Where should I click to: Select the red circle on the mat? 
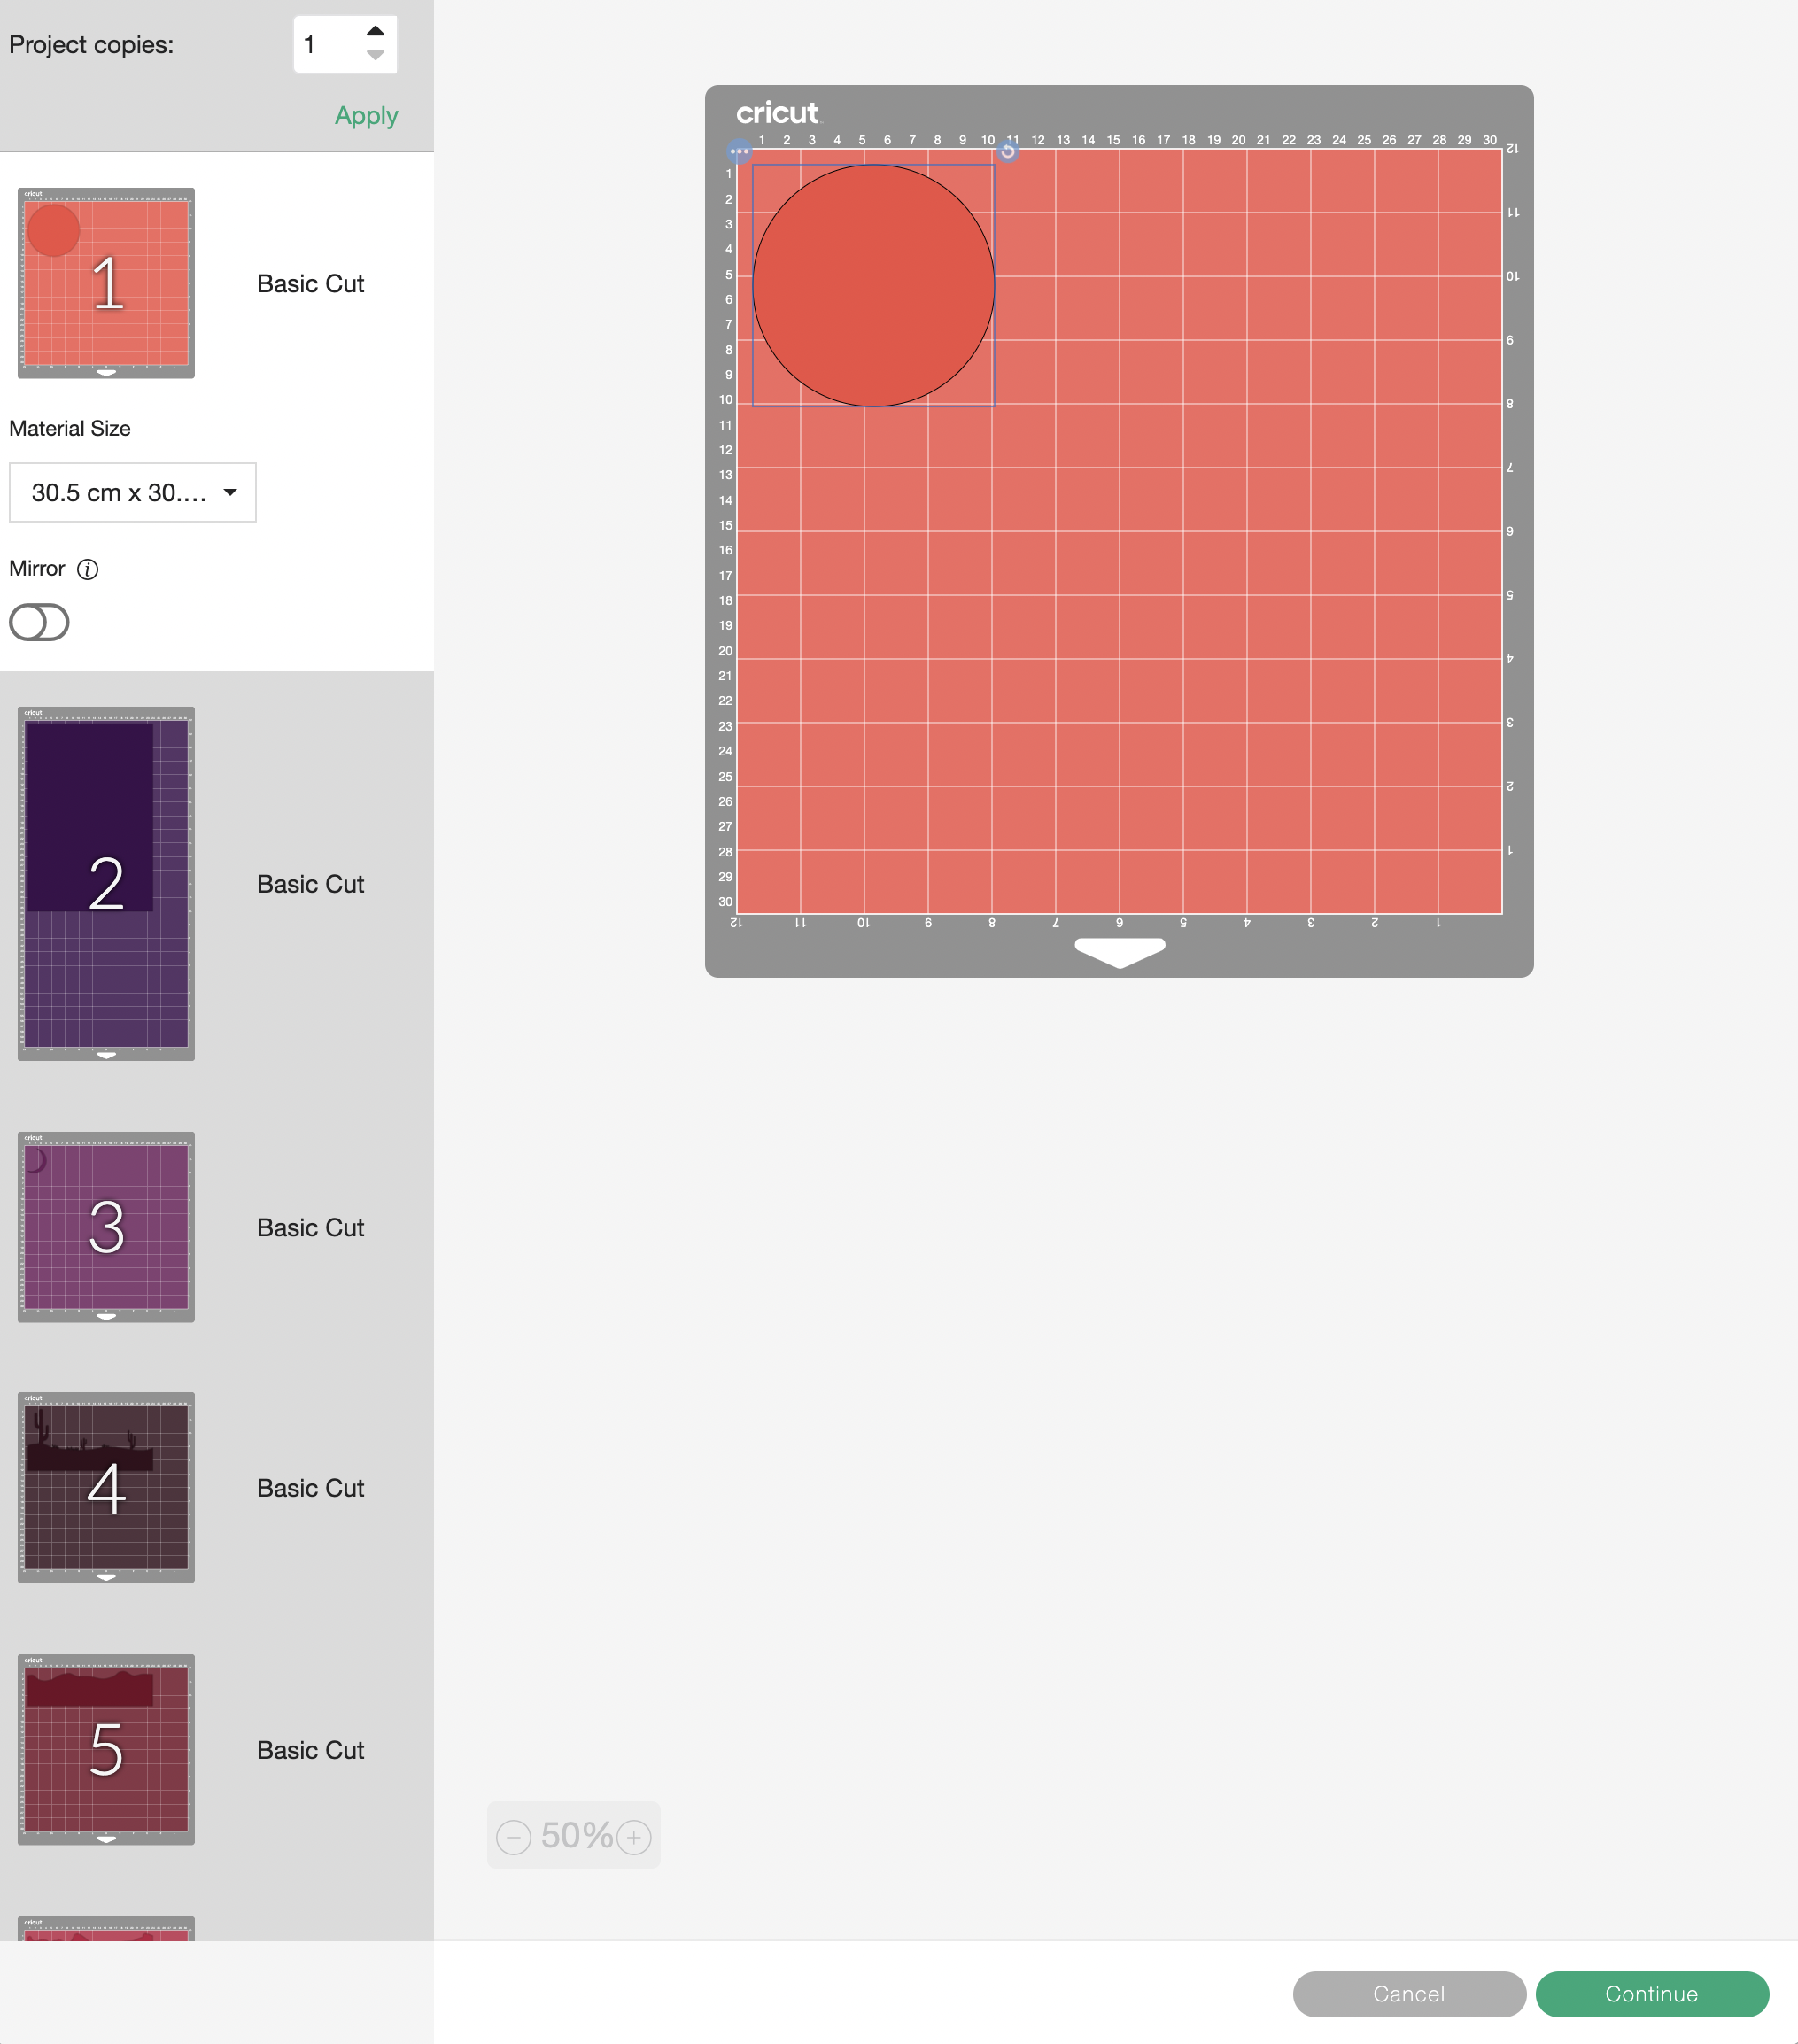coord(873,285)
